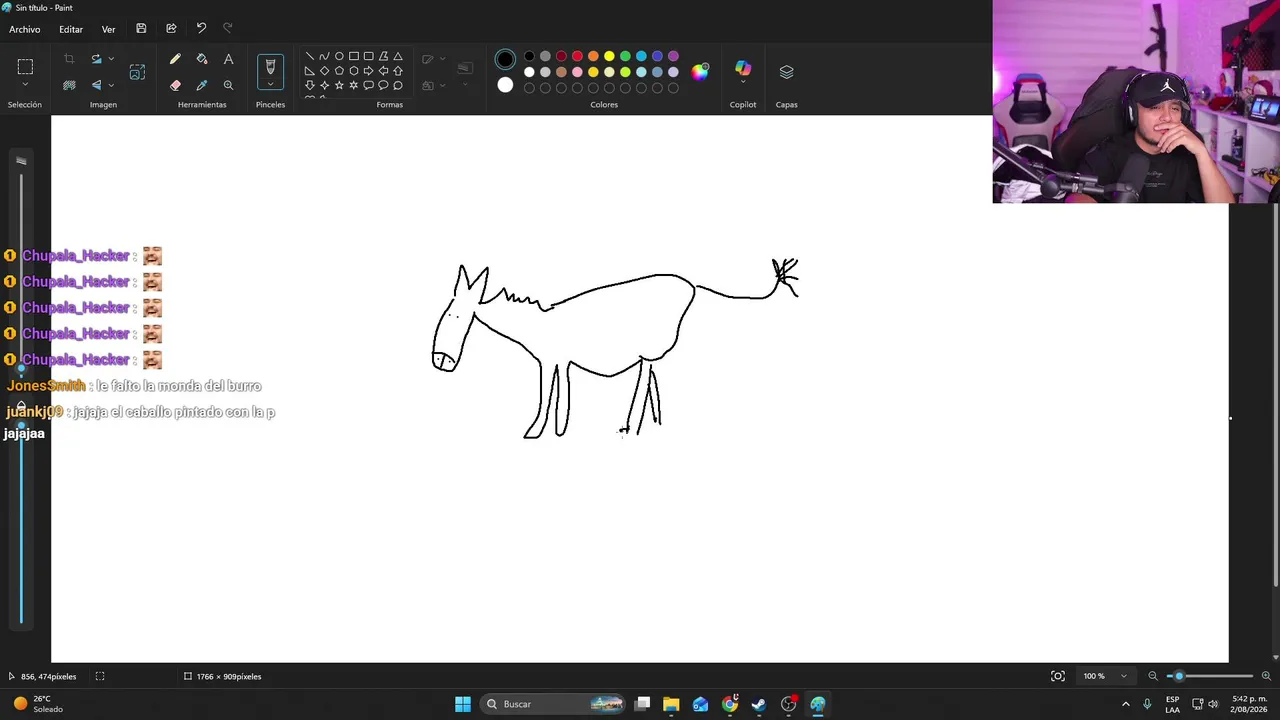
Task: Choose the green color swatch
Action: 625,56
